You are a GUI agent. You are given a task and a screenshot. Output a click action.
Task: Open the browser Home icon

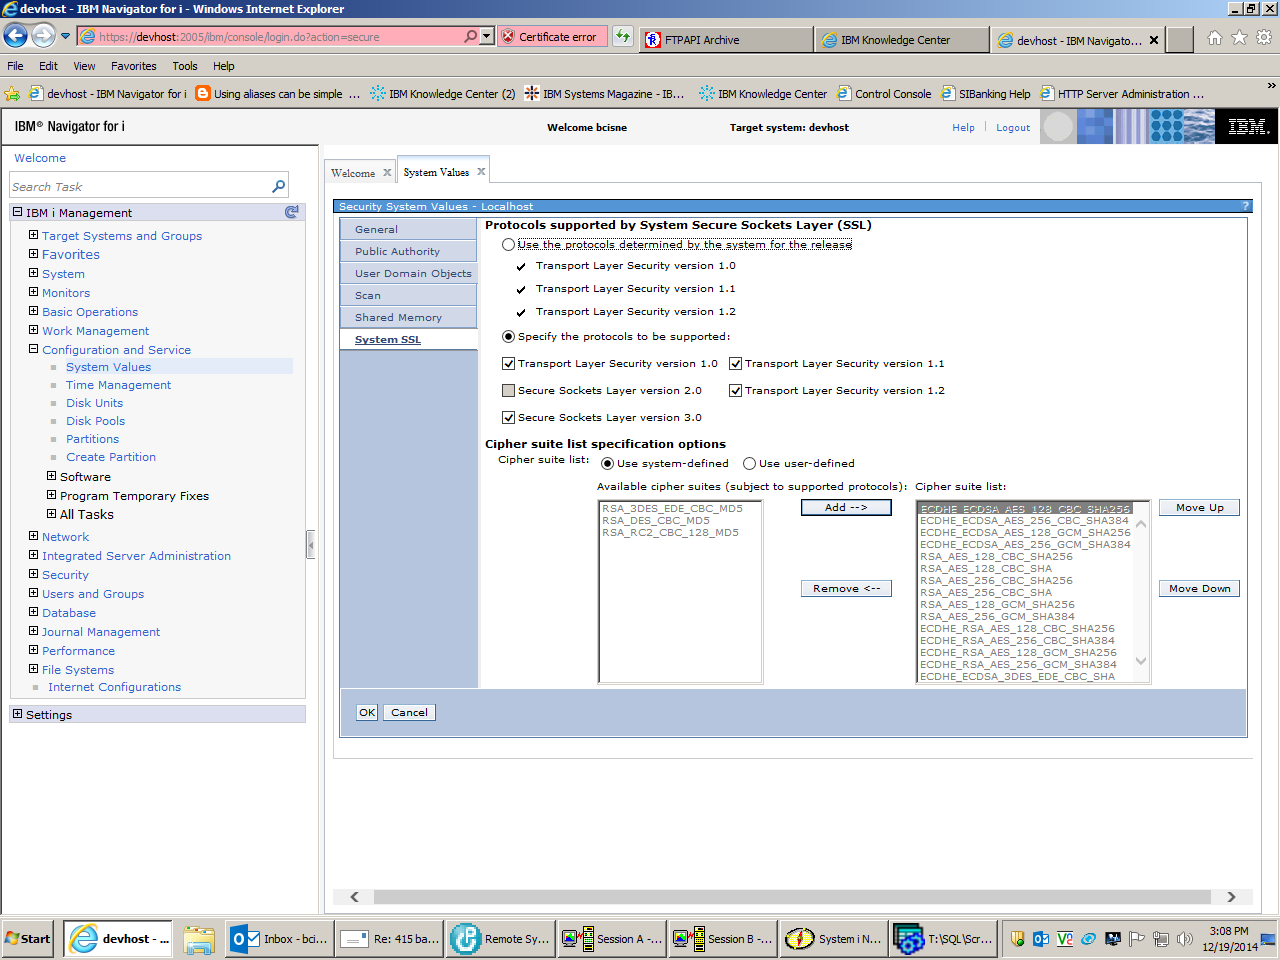click(1214, 37)
